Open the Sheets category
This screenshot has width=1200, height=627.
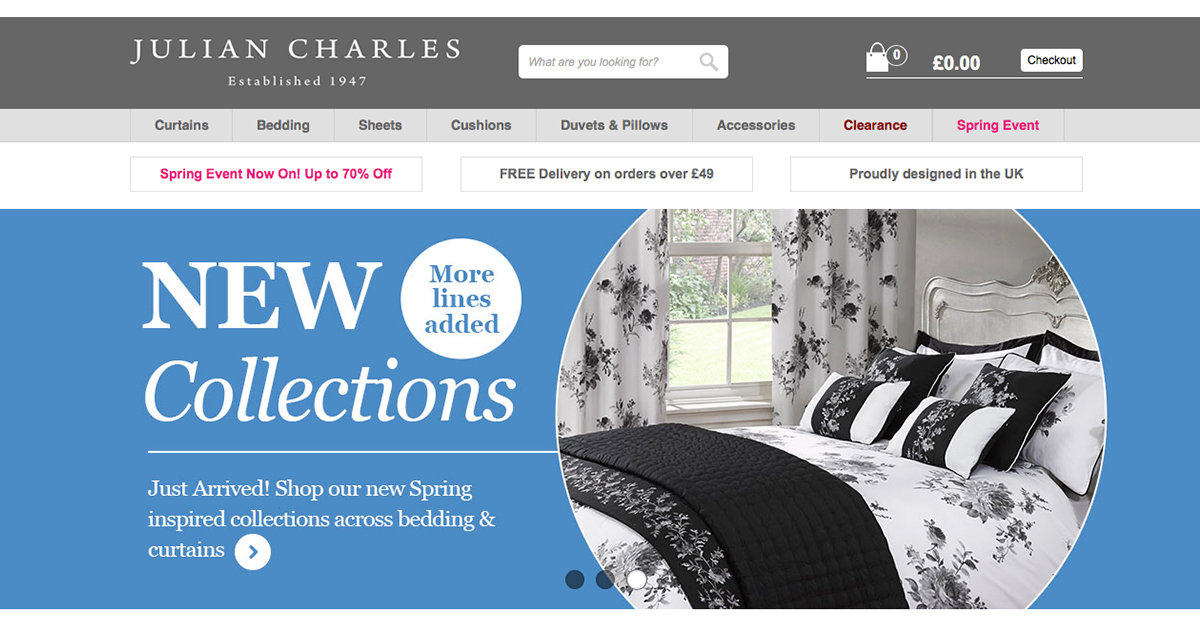[x=380, y=125]
